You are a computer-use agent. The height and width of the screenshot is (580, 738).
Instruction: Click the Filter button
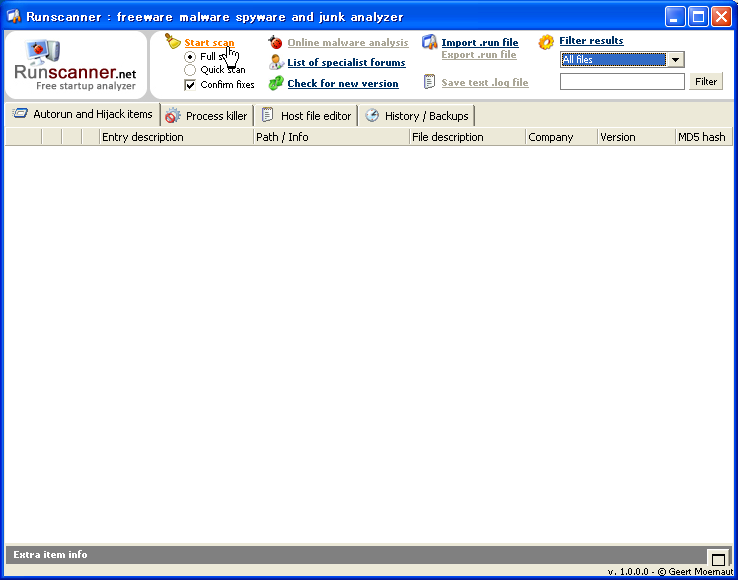[x=706, y=81]
